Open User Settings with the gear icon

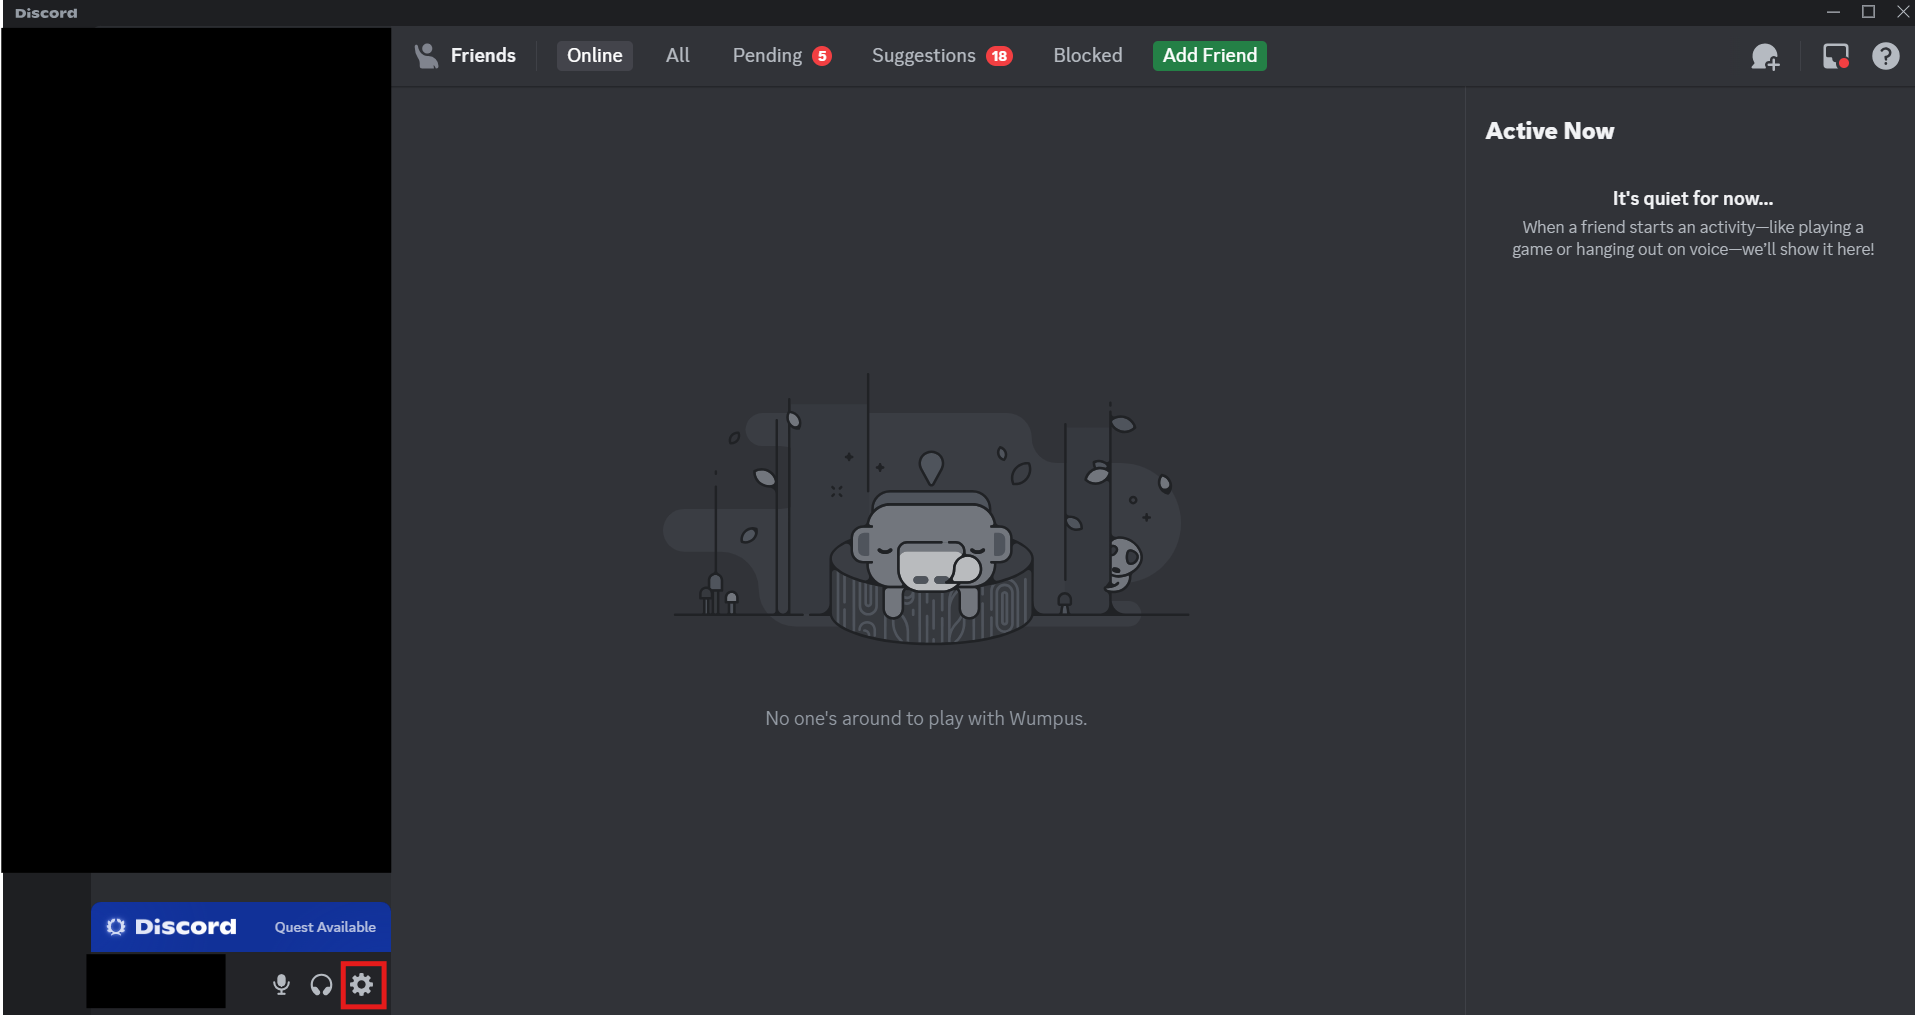click(x=362, y=985)
